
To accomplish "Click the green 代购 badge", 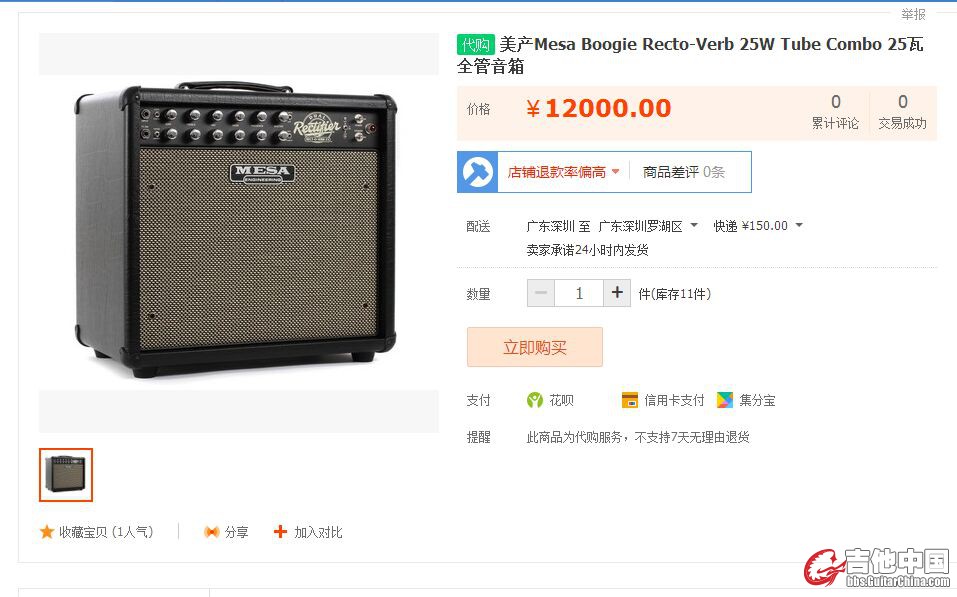I will tap(476, 45).
